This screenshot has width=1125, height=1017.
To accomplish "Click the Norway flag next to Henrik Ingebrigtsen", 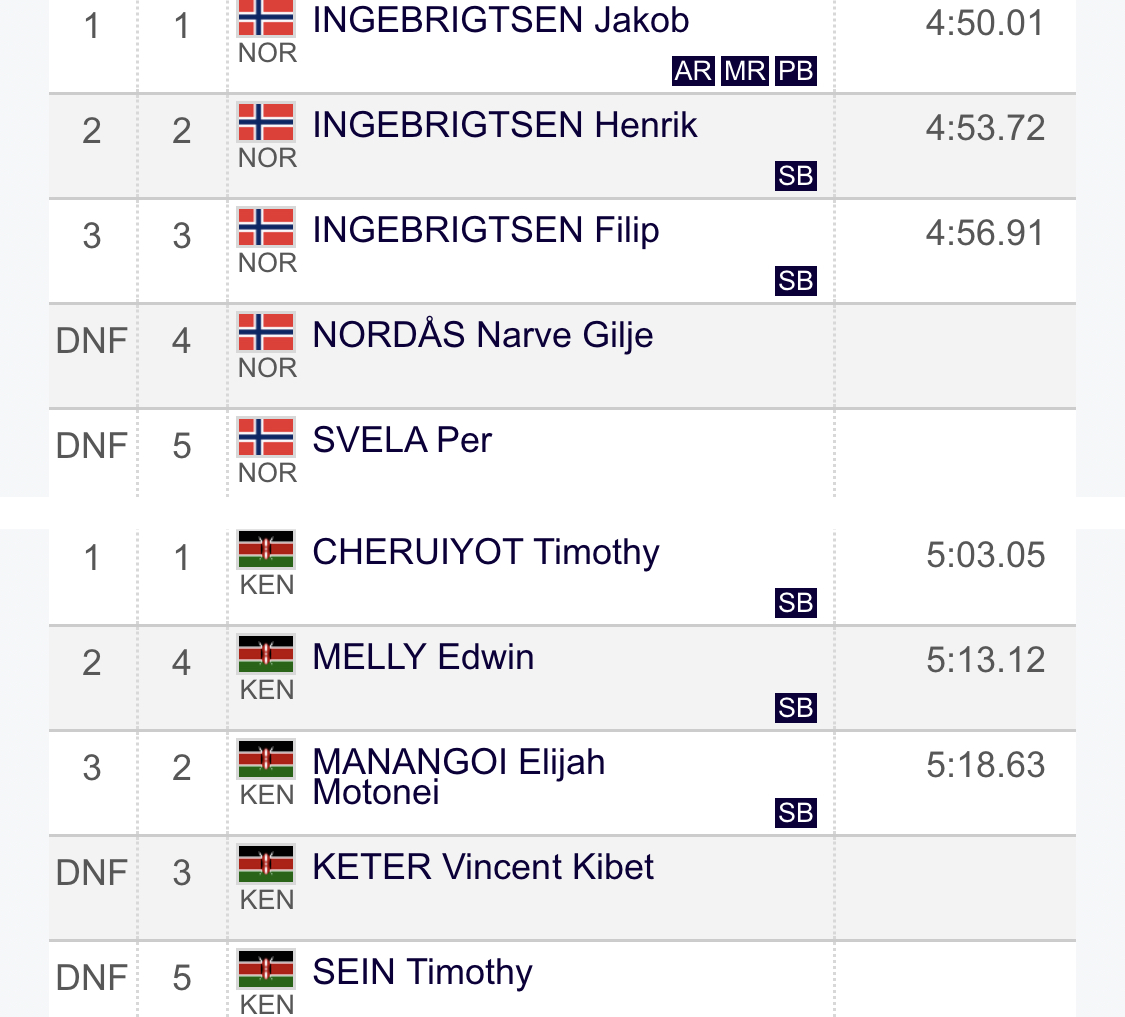I will (266, 122).
